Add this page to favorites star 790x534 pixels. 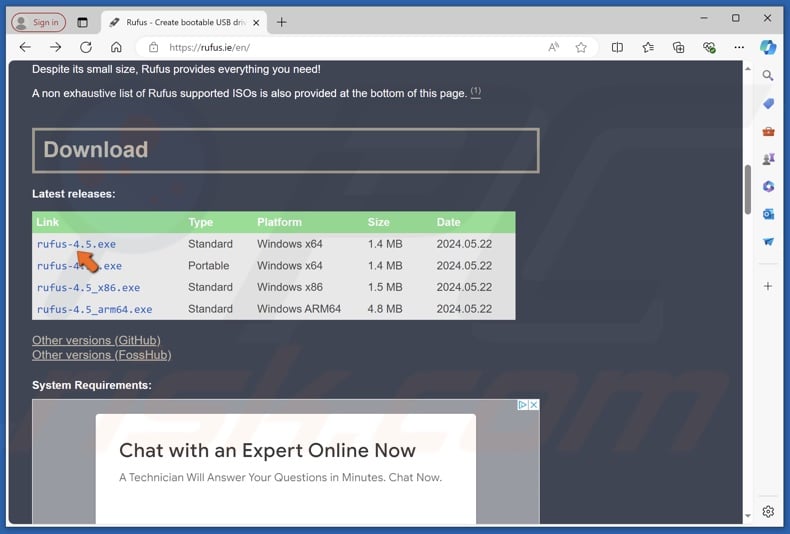(x=581, y=47)
